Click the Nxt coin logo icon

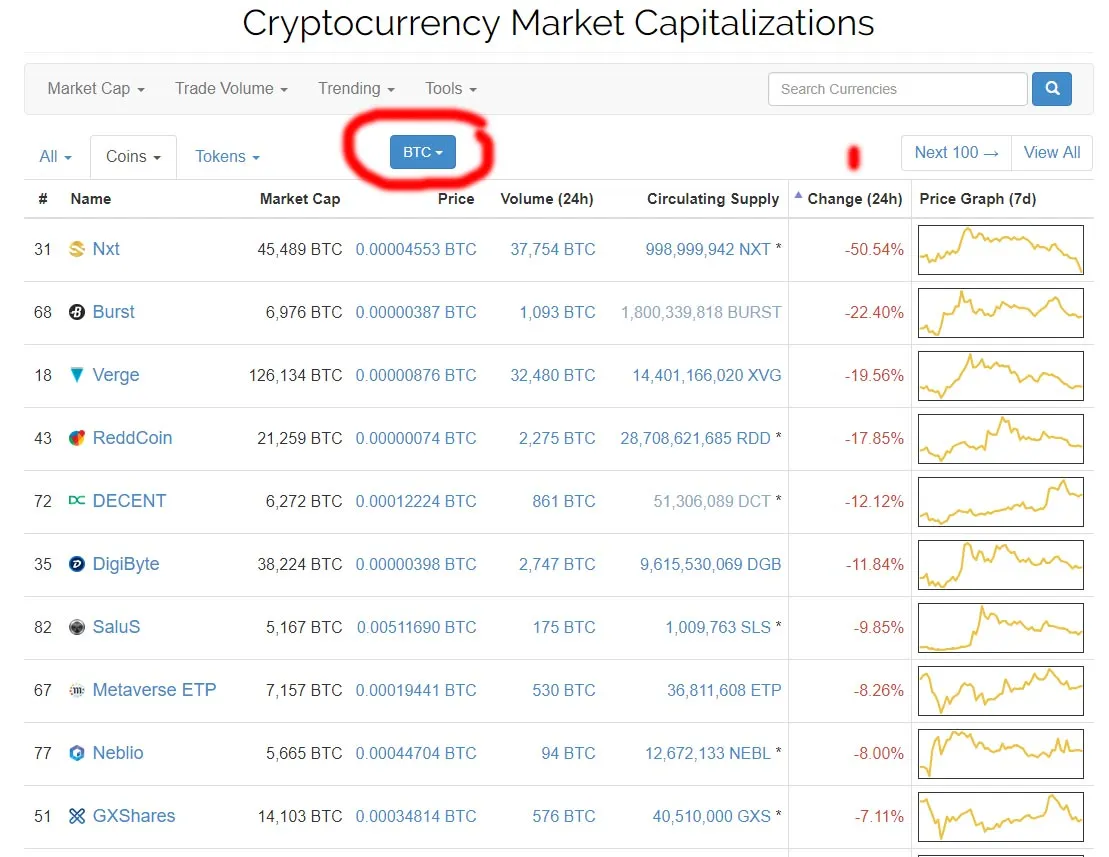click(x=76, y=249)
